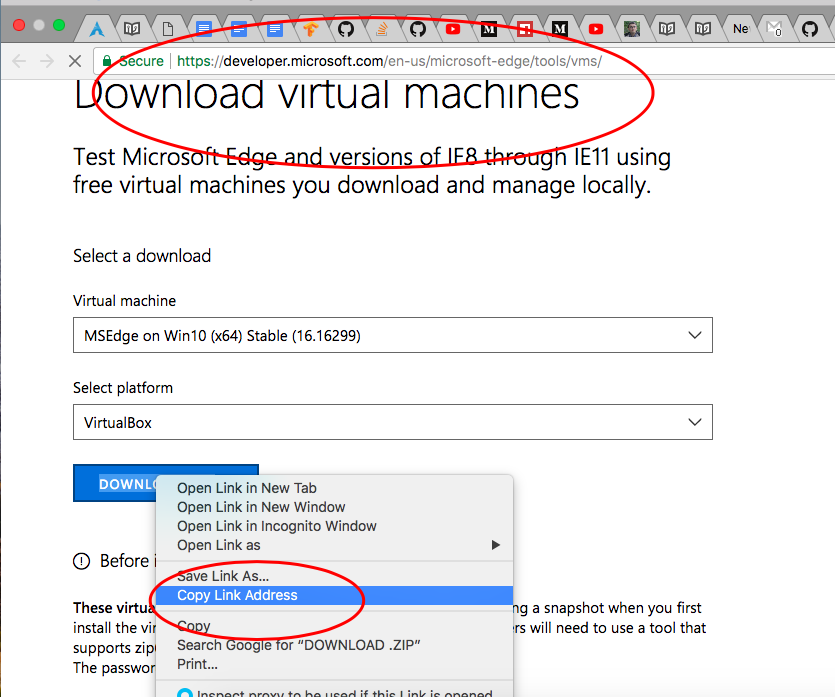Click the "Virtual machine" field label
Viewport: 835px width, 697px height.
click(x=125, y=301)
